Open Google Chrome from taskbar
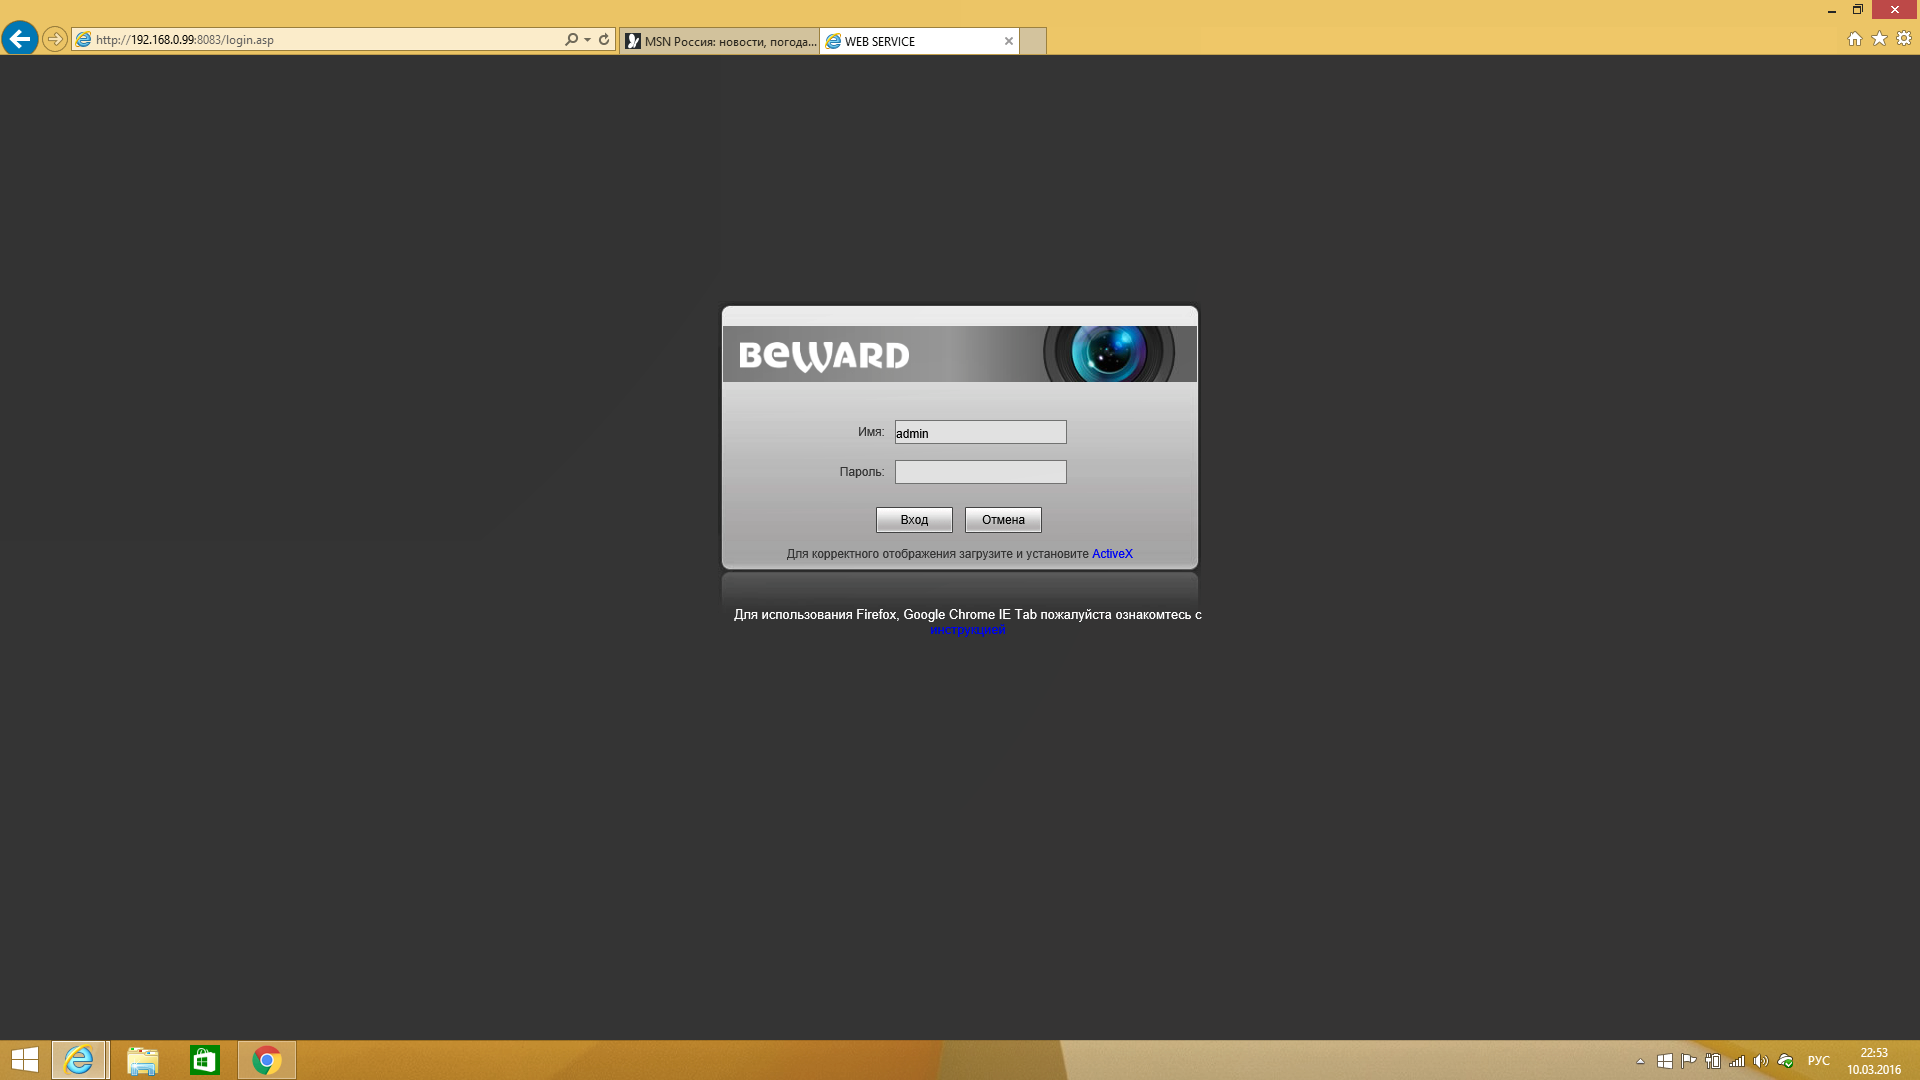 point(267,1060)
